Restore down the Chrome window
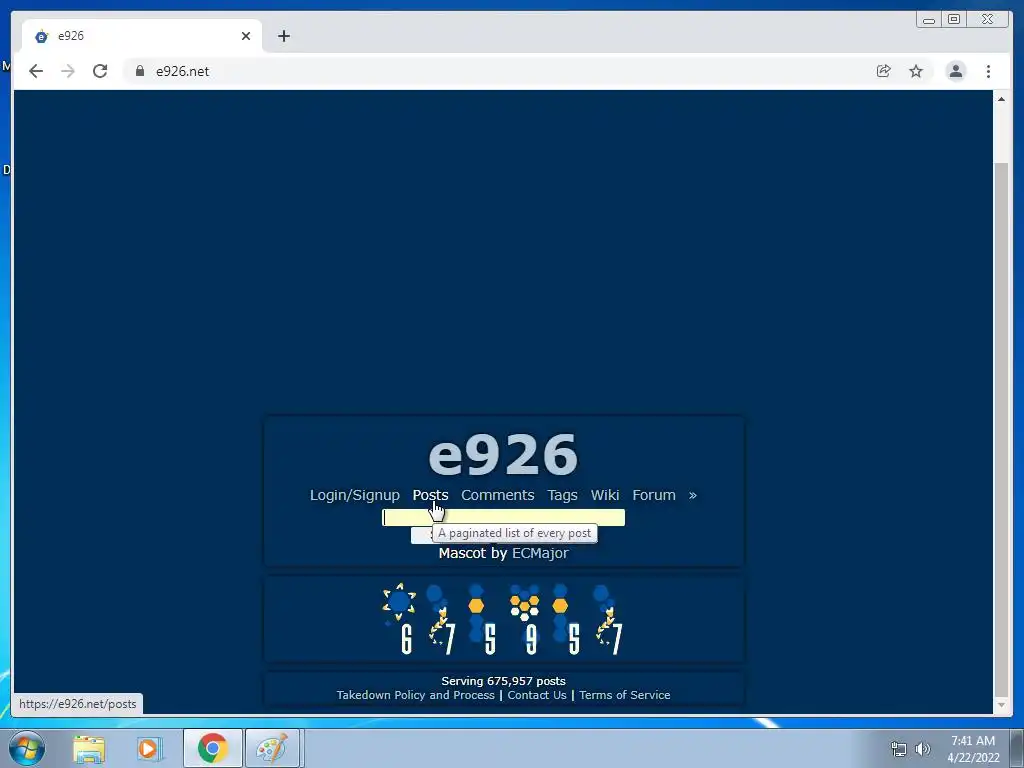 tap(954, 20)
